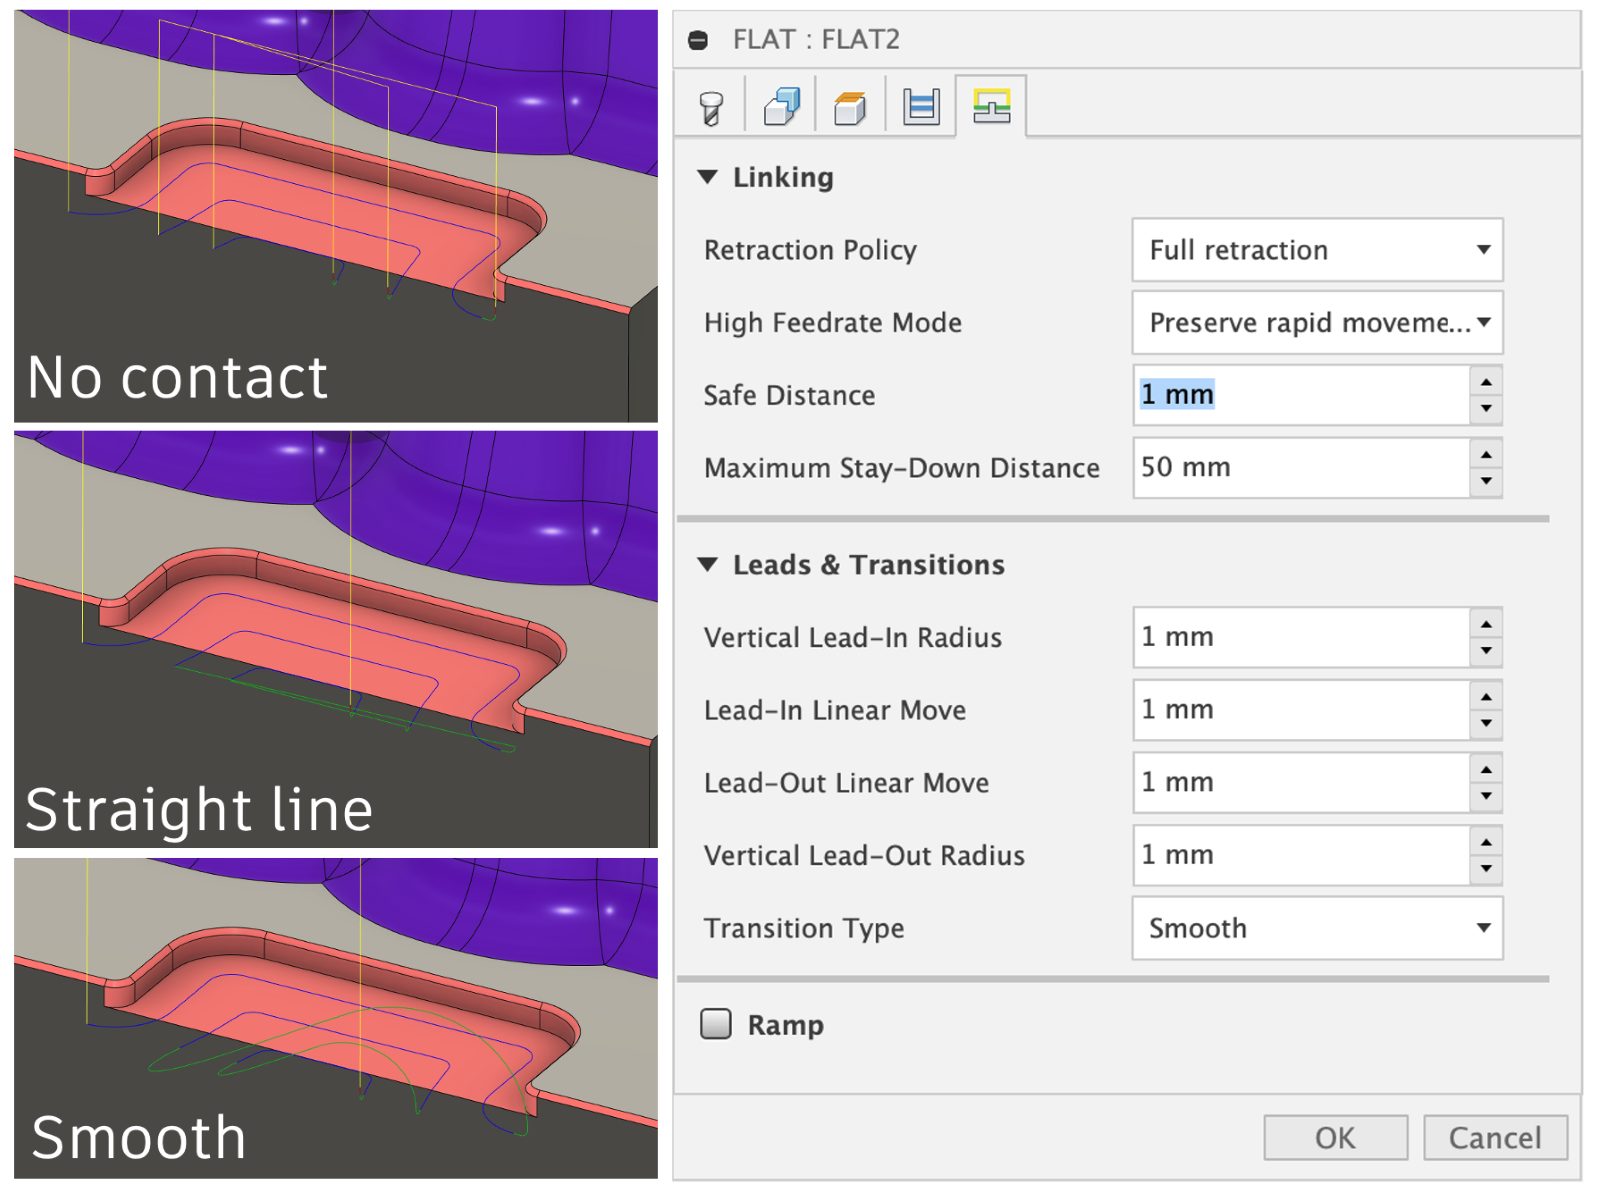Click the Safe Distance input field

coord(1300,395)
